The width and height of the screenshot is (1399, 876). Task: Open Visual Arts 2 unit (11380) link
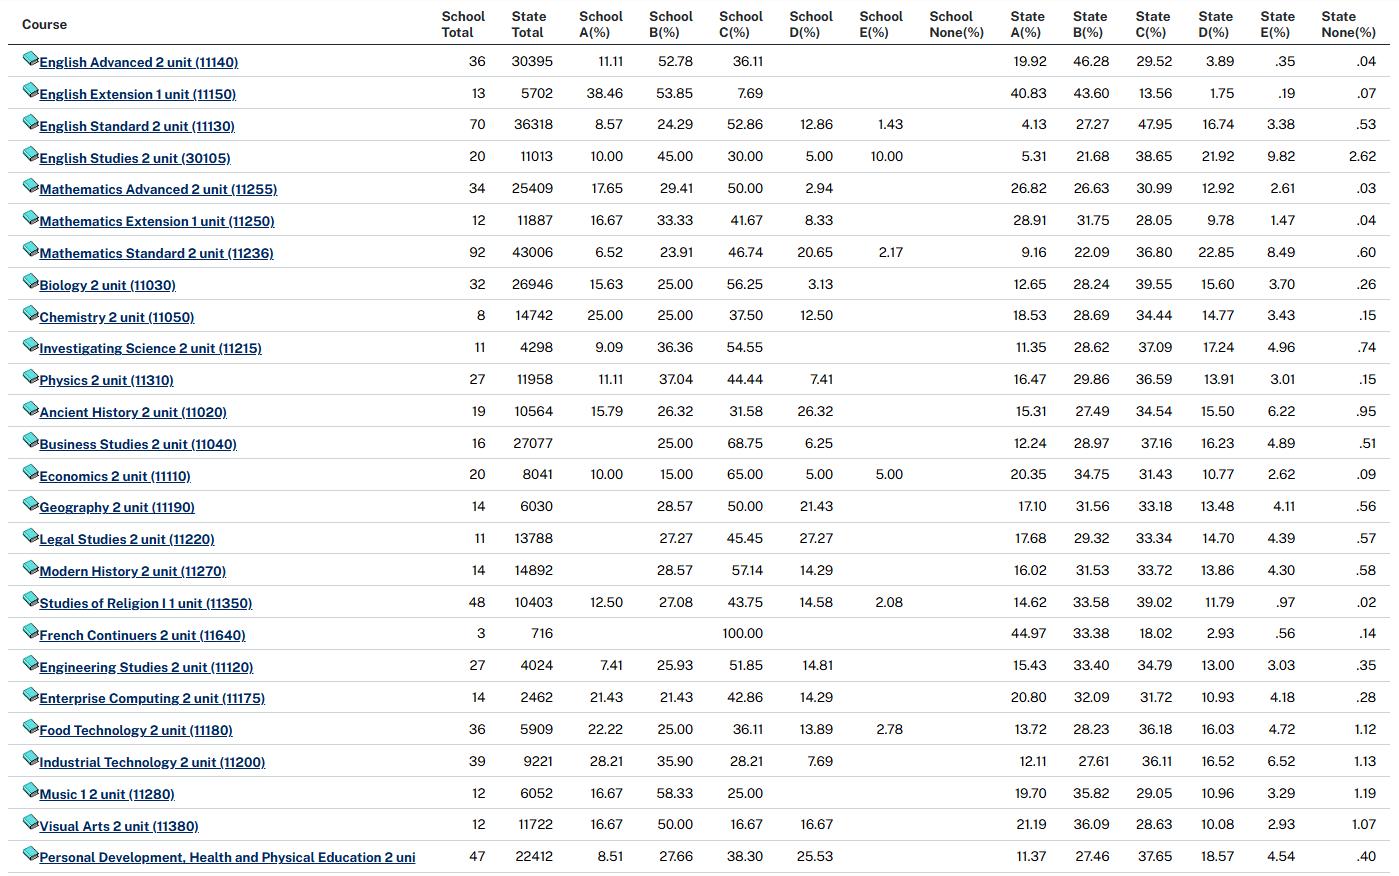119,826
